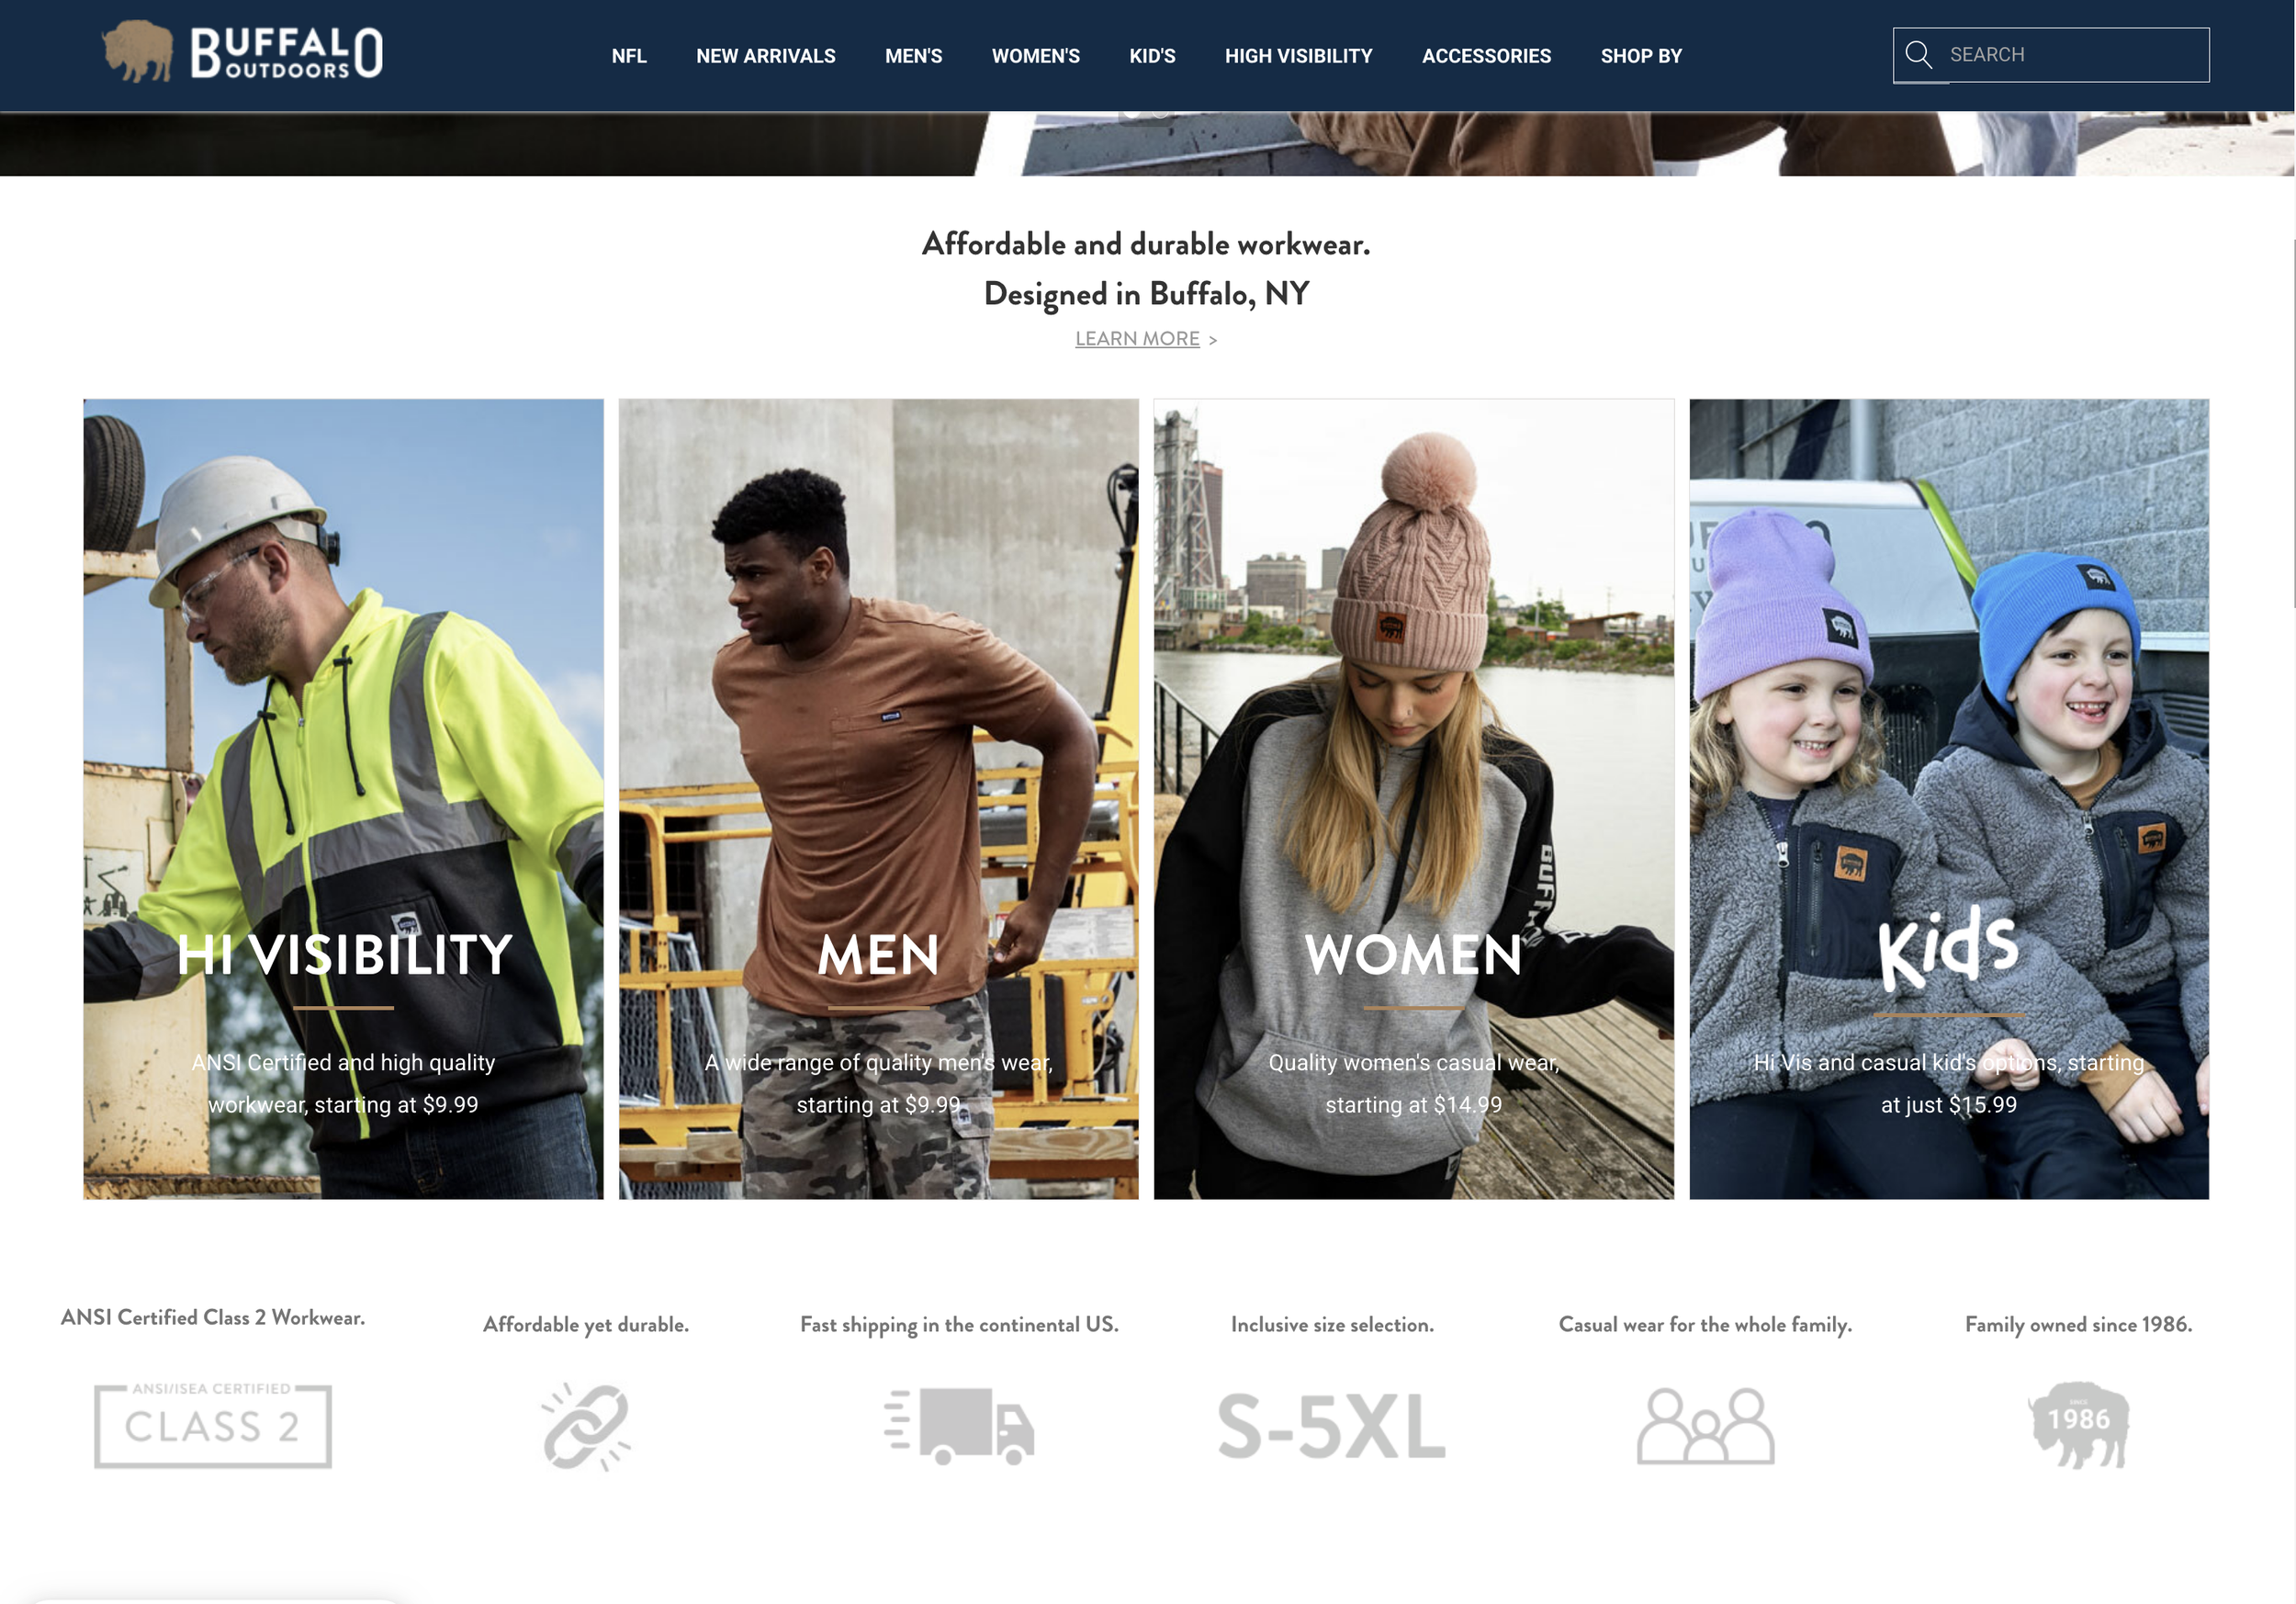This screenshot has width=2296, height=1604.
Task: Select the Women category image card
Action: coord(1413,798)
